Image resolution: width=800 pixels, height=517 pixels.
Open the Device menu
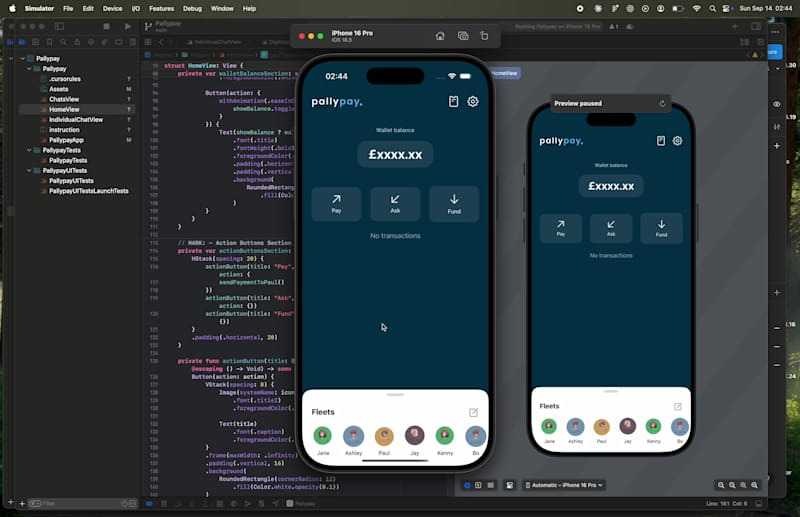point(112,9)
